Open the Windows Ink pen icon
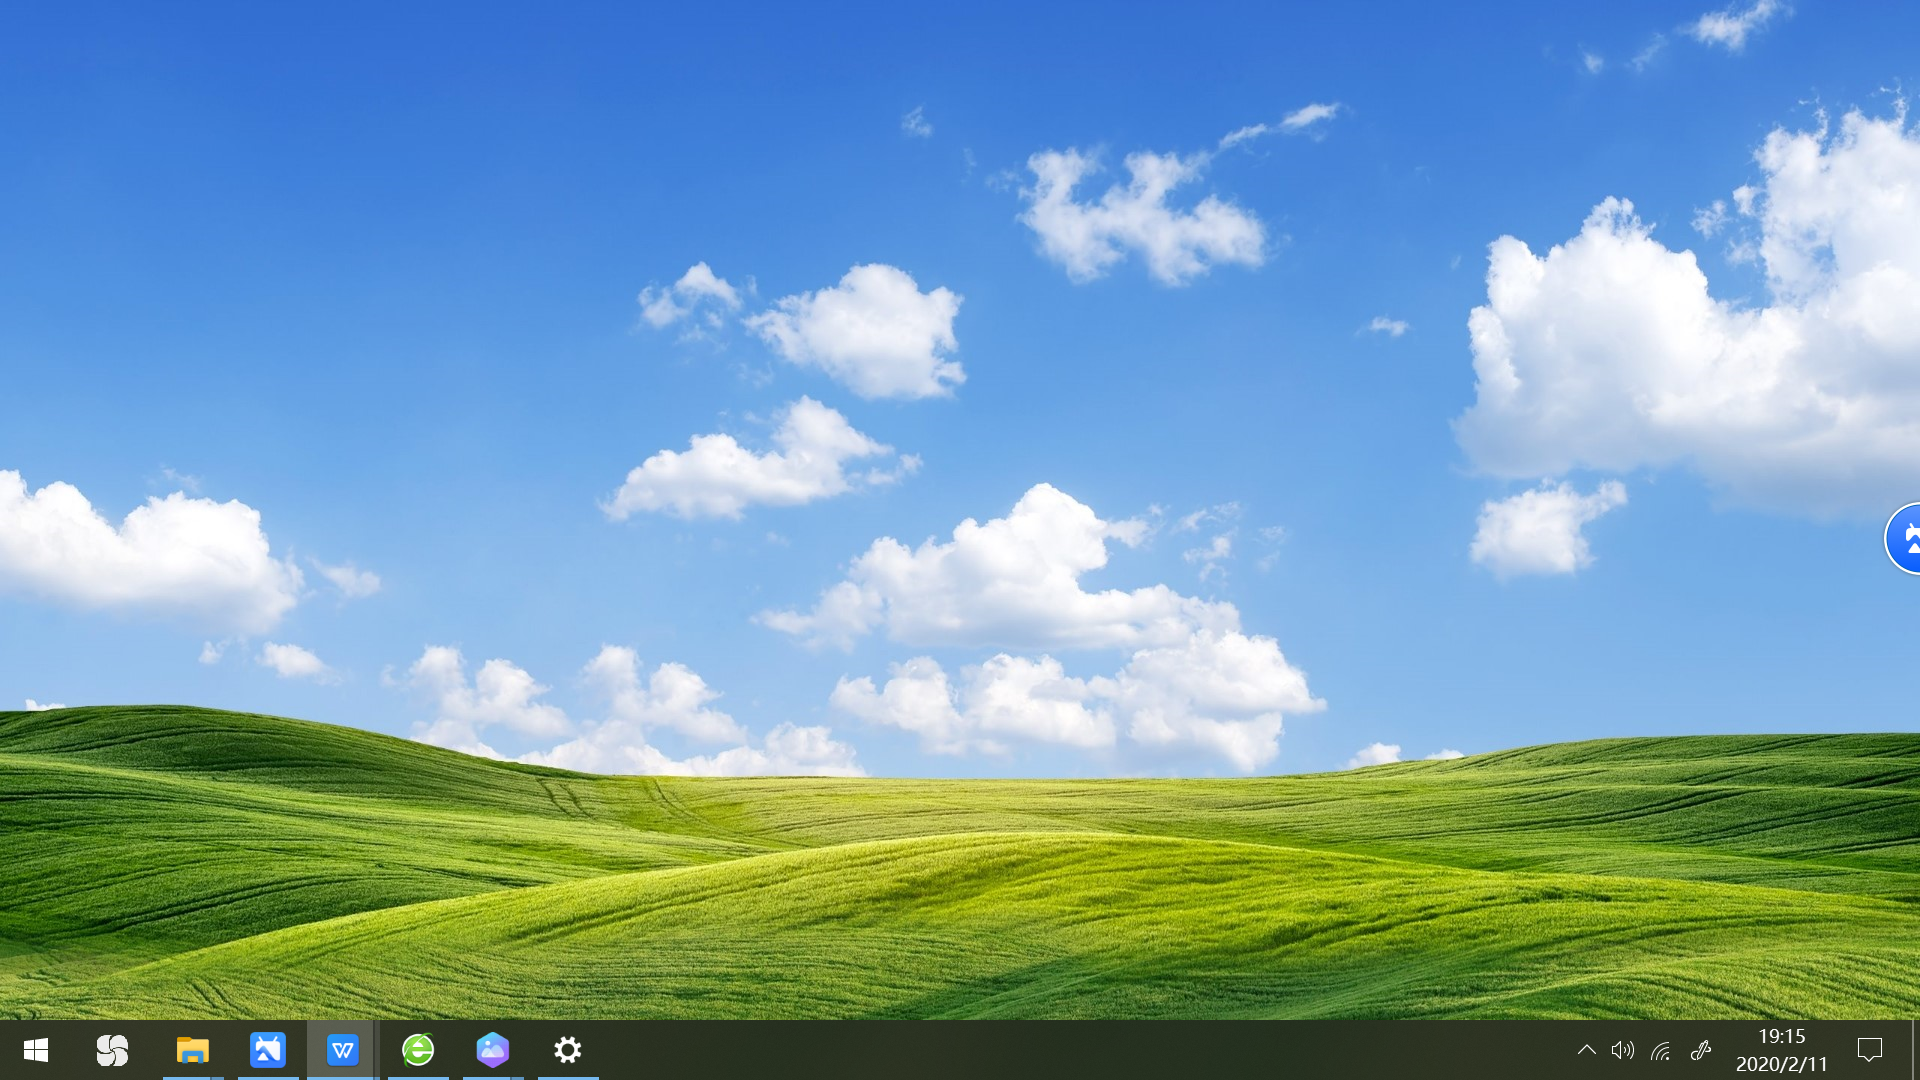1920x1080 pixels. click(1700, 1050)
